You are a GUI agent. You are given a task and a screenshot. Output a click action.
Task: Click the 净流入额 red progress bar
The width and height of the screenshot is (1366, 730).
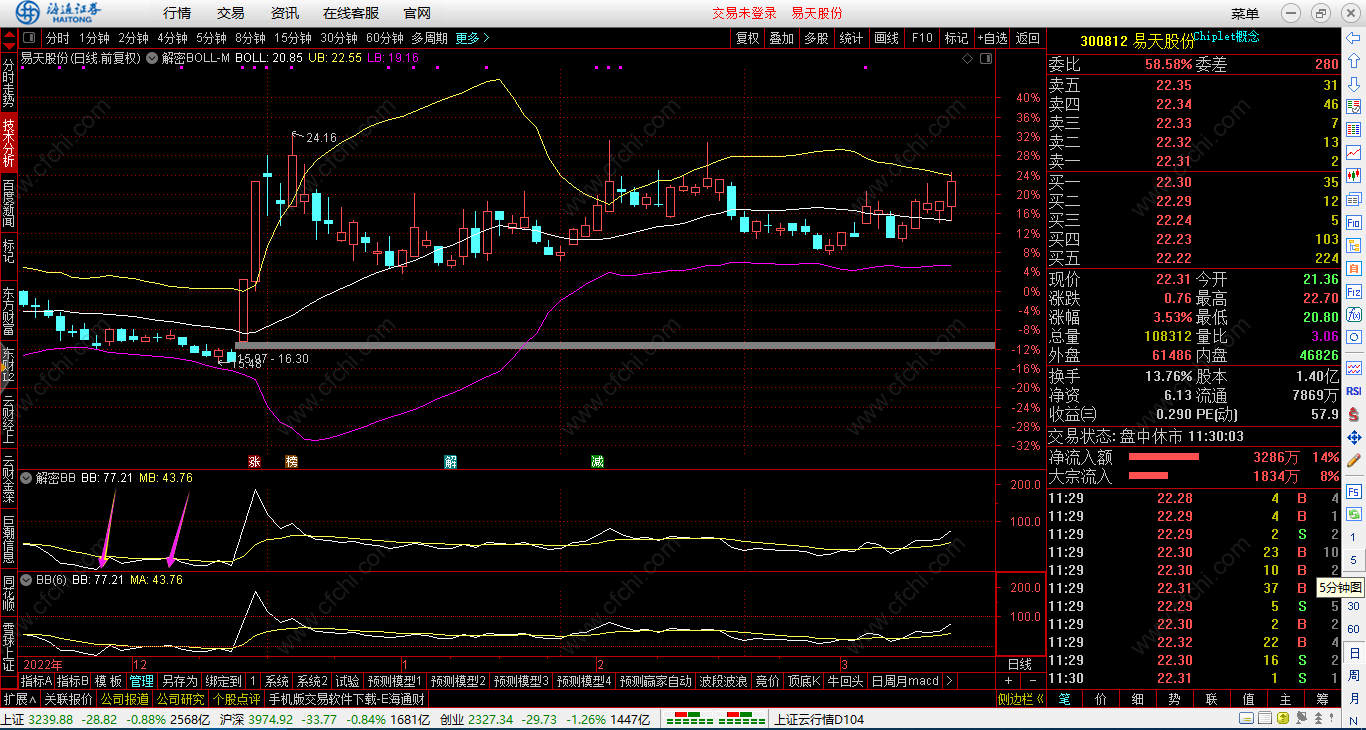(1164, 457)
